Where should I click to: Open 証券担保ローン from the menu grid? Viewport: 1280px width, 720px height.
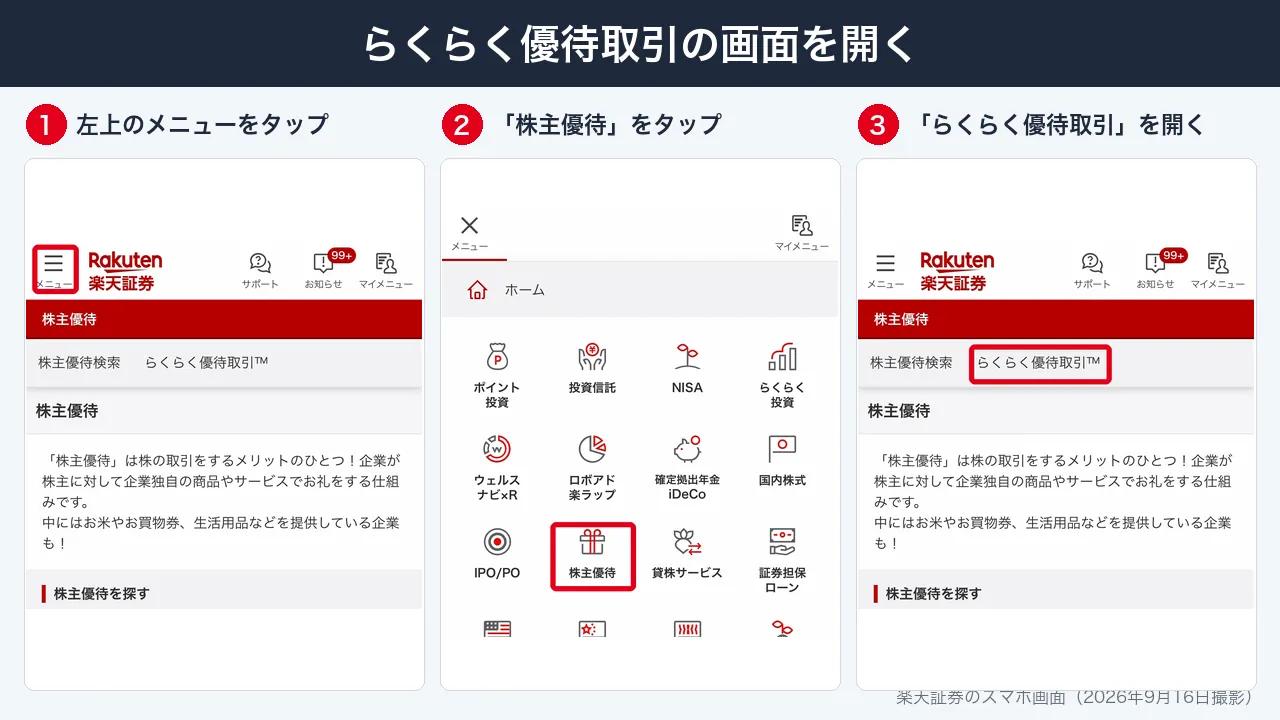pyautogui.click(x=782, y=561)
